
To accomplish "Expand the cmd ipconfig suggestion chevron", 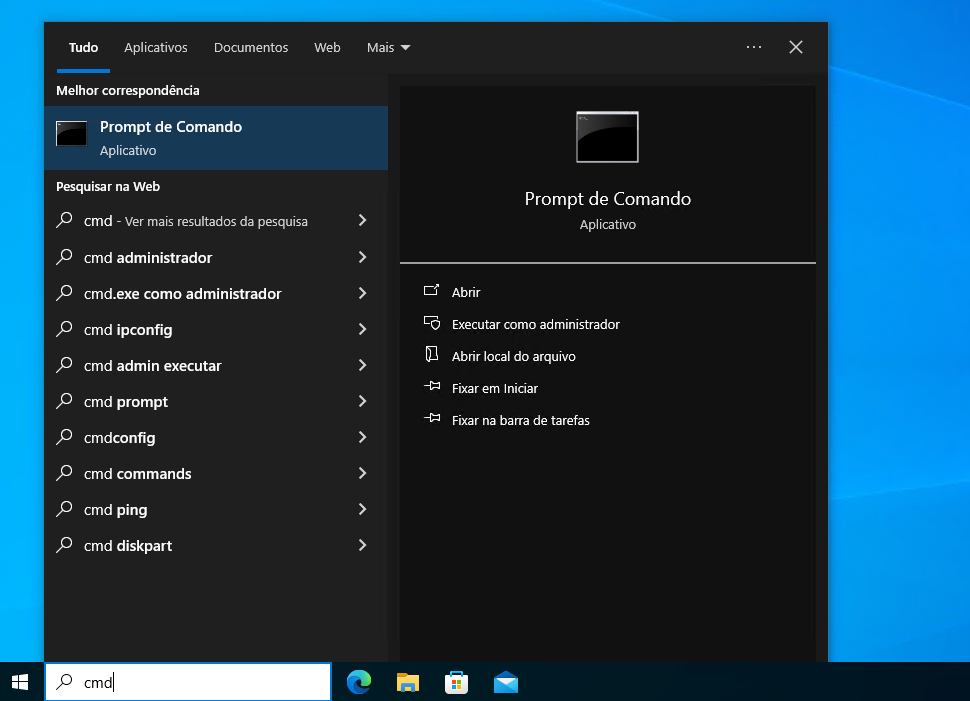I will [362, 330].
